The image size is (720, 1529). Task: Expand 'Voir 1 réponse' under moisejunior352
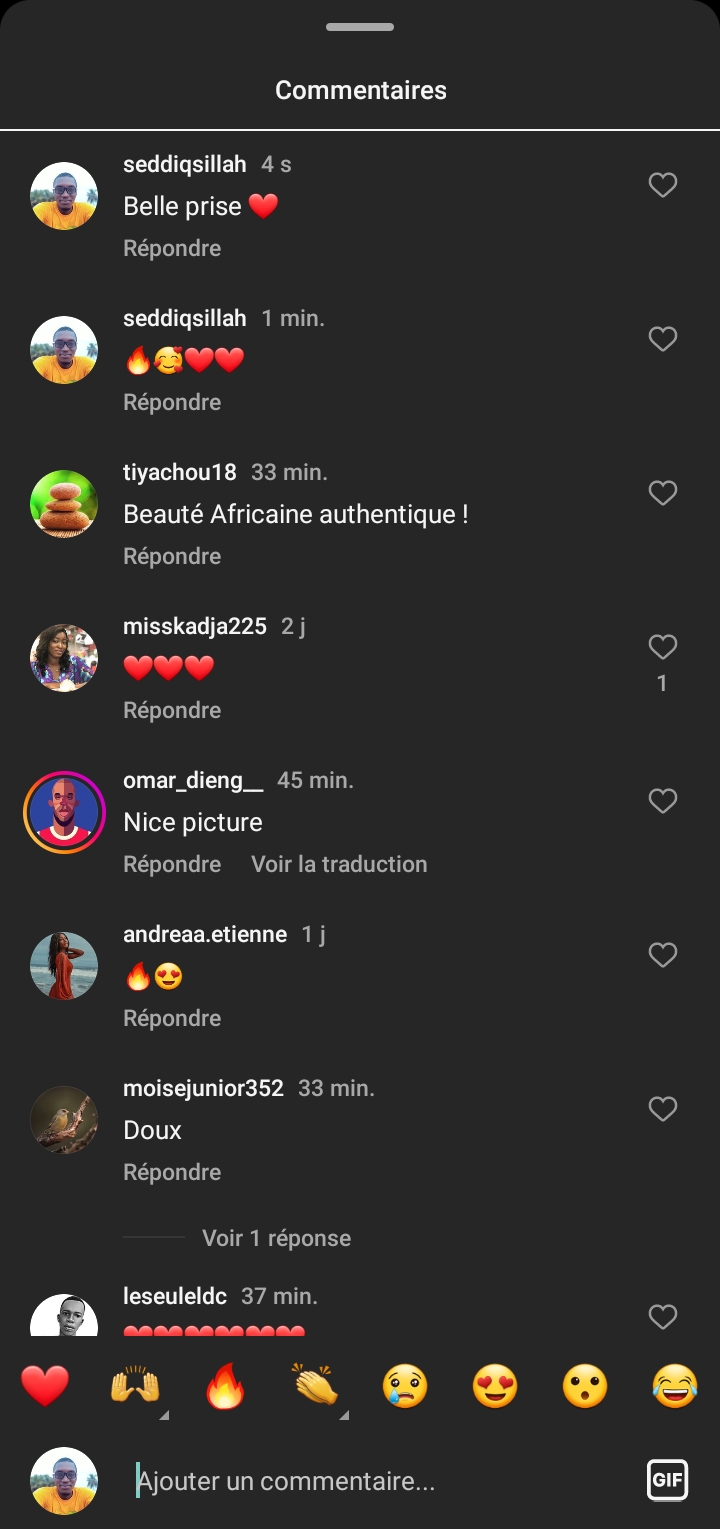[x=276, y=1238]
